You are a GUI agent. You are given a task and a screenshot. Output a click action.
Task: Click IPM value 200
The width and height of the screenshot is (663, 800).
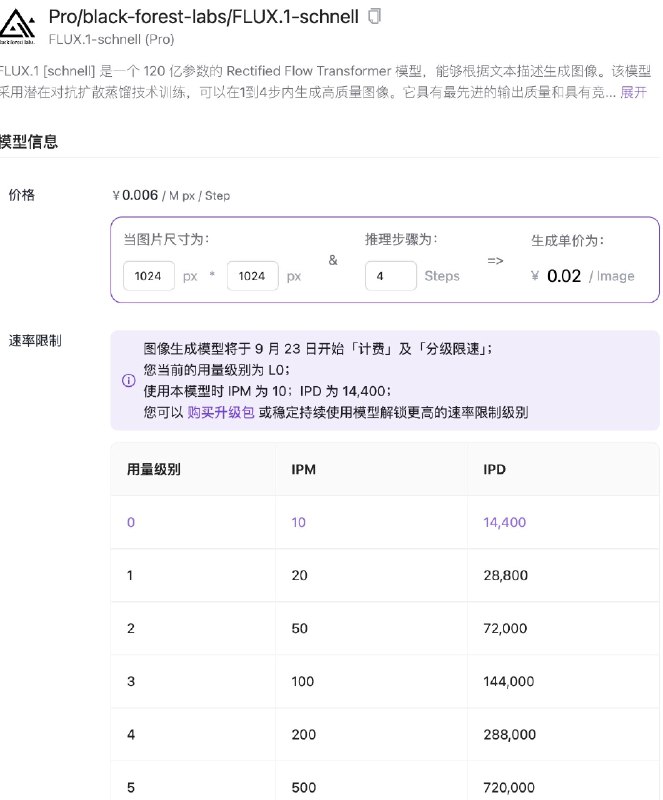click(x=304, y=735)
